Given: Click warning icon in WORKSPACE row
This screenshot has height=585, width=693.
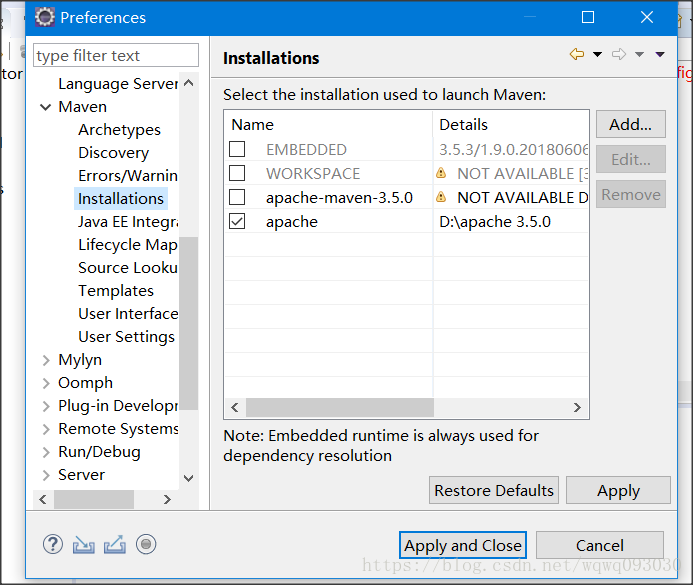Looking at the screenshot, I should click(x=441, y=173).
